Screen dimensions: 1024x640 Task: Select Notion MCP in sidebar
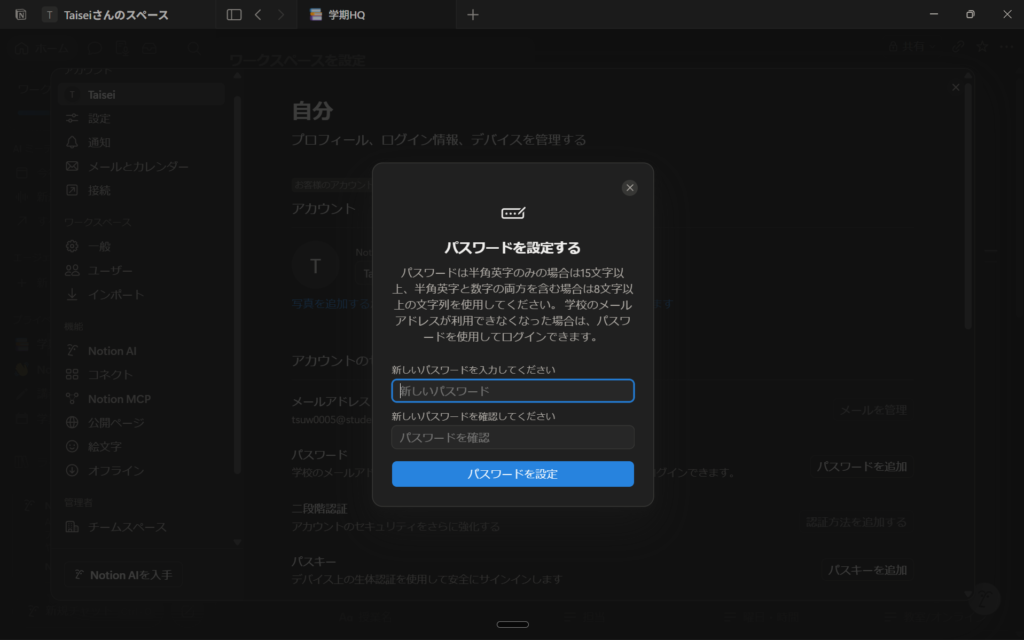(x=118, y=399)
